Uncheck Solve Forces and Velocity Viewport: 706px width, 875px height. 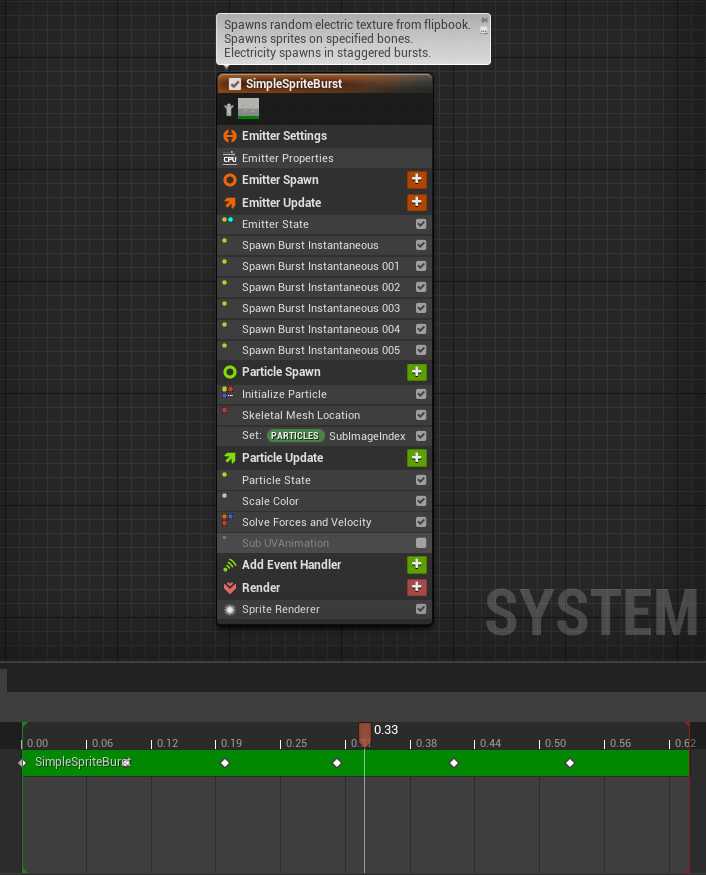click(x=421, y=522)
